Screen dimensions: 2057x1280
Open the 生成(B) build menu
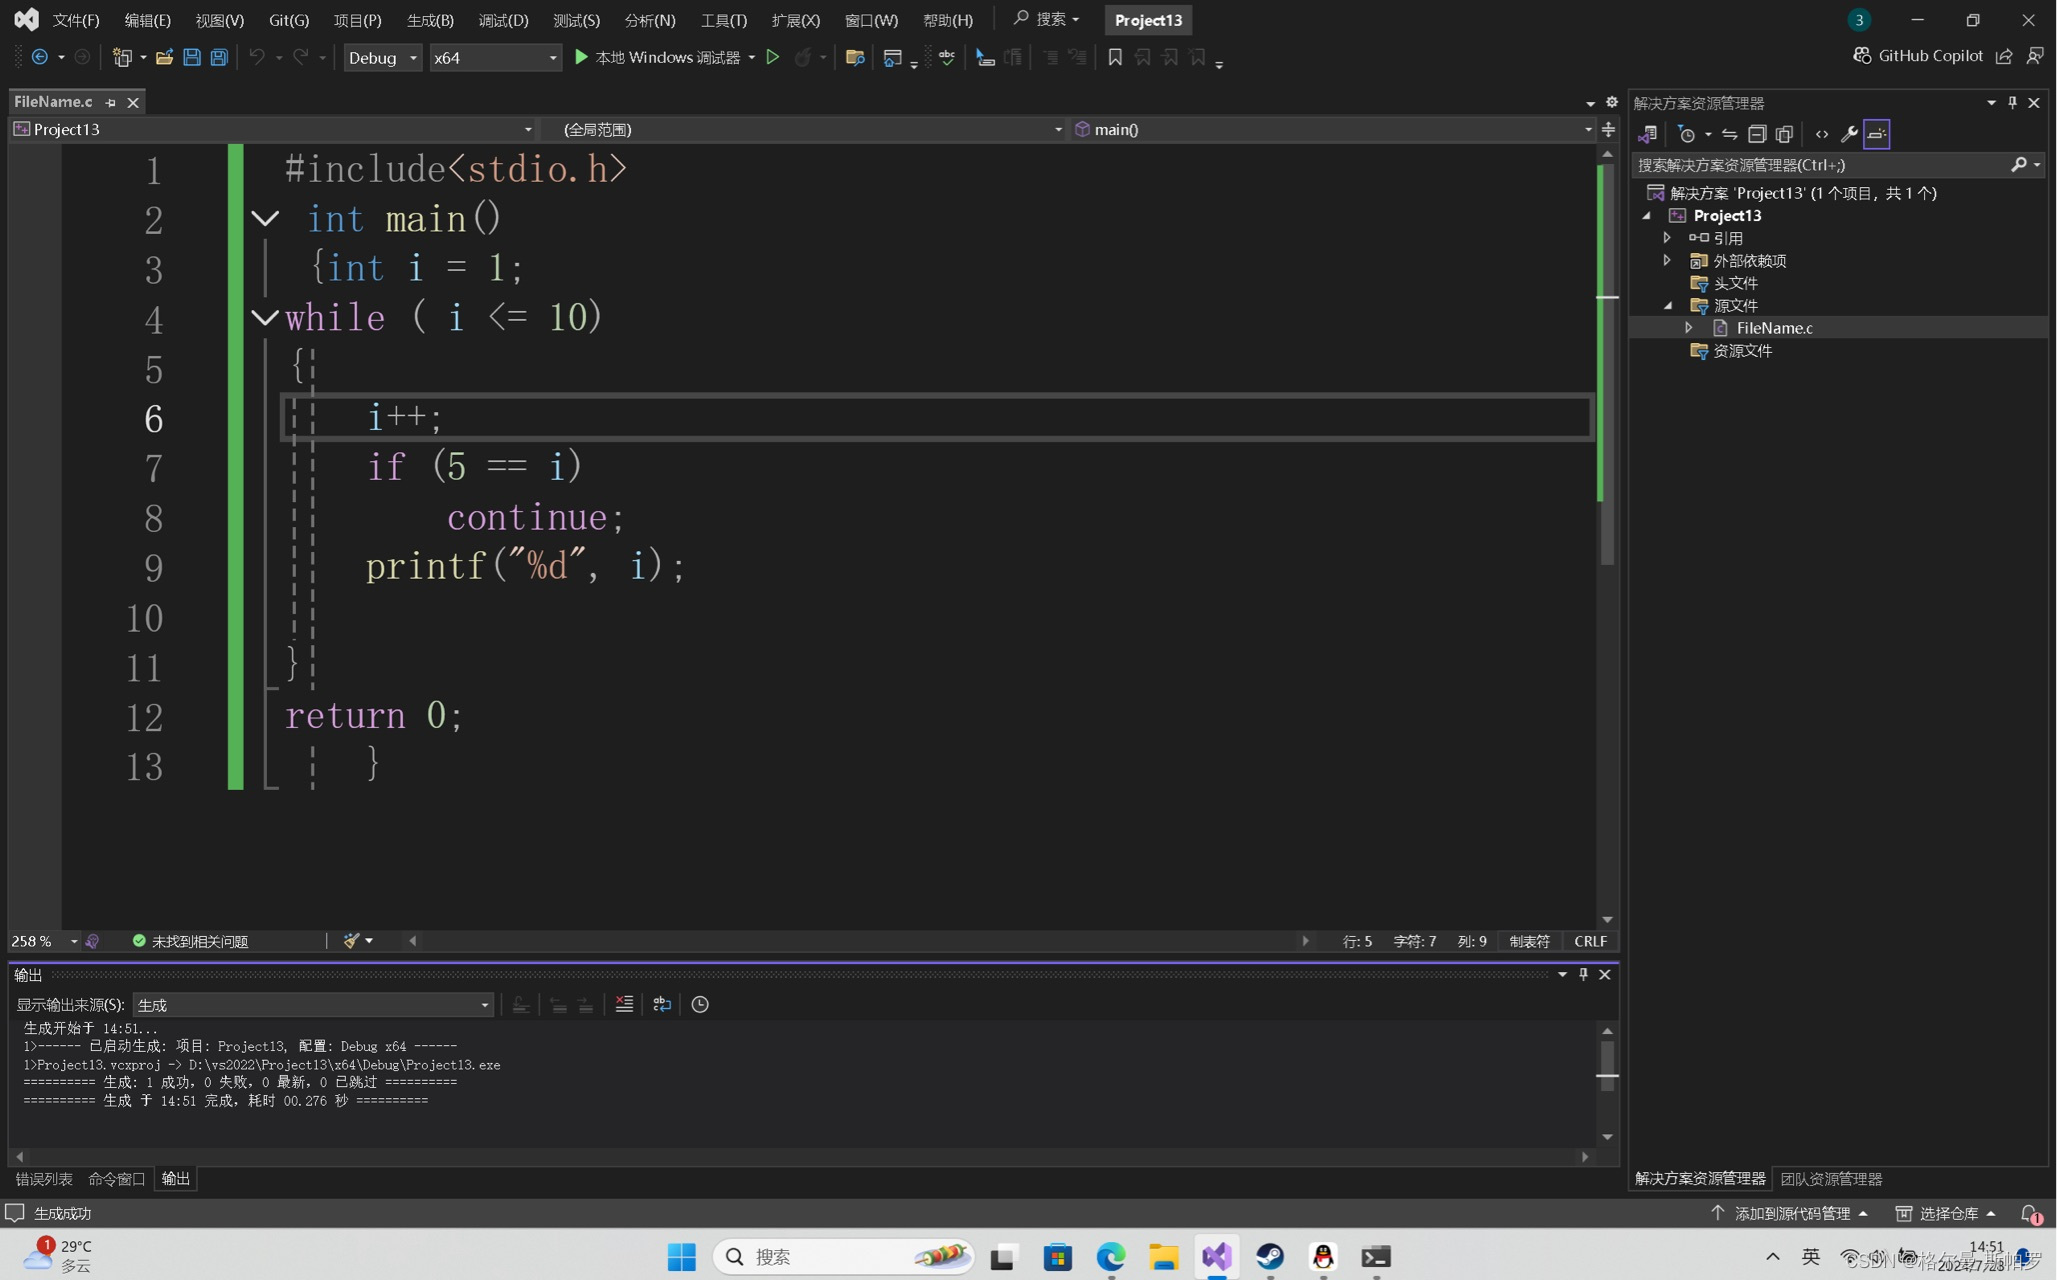point(430,20)
